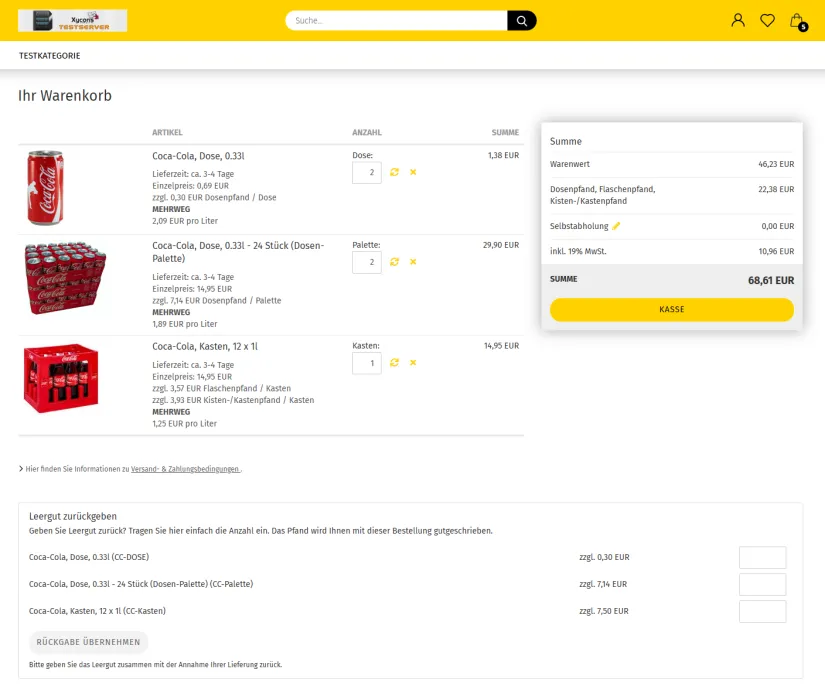Click the Xycons Testserver logo

pos(73,21)
